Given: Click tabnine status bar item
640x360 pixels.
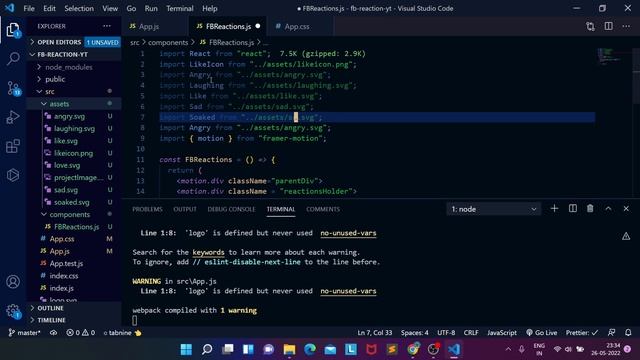Looking at the screenshot, I should click(122, 333).
